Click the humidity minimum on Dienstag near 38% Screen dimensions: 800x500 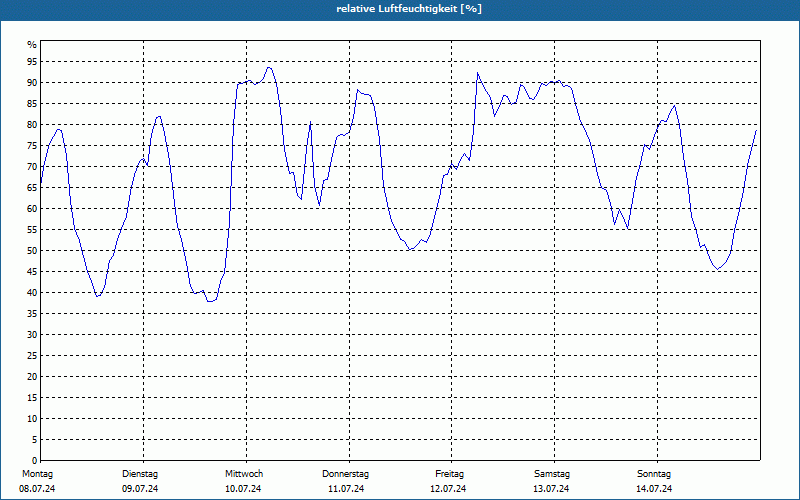pos(210,301)
